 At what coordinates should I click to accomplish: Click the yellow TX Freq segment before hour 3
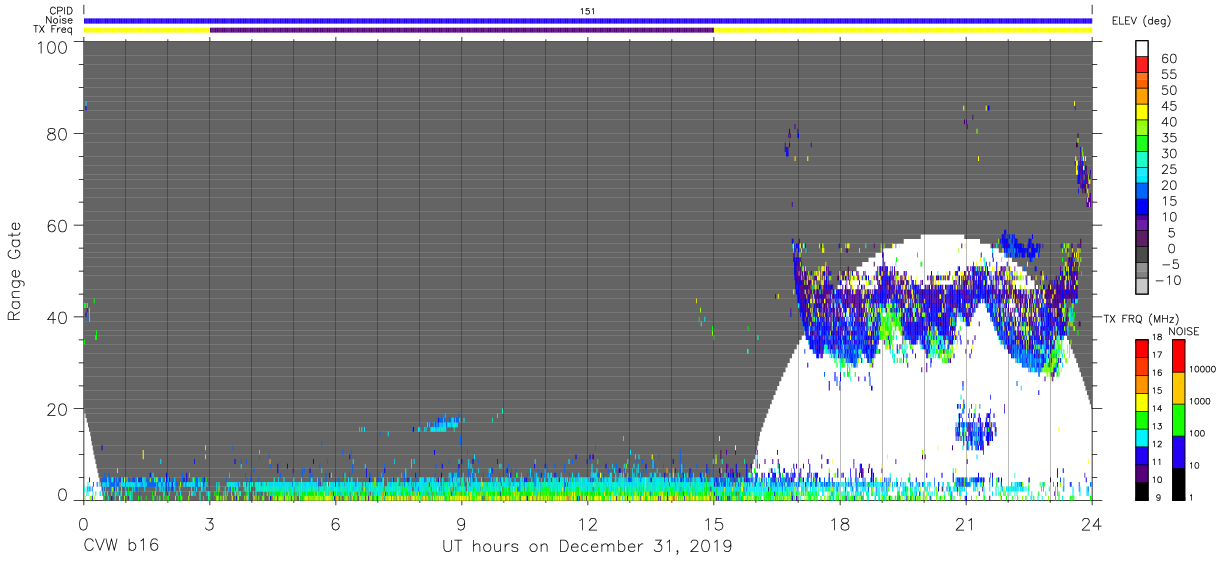[147, 30]
